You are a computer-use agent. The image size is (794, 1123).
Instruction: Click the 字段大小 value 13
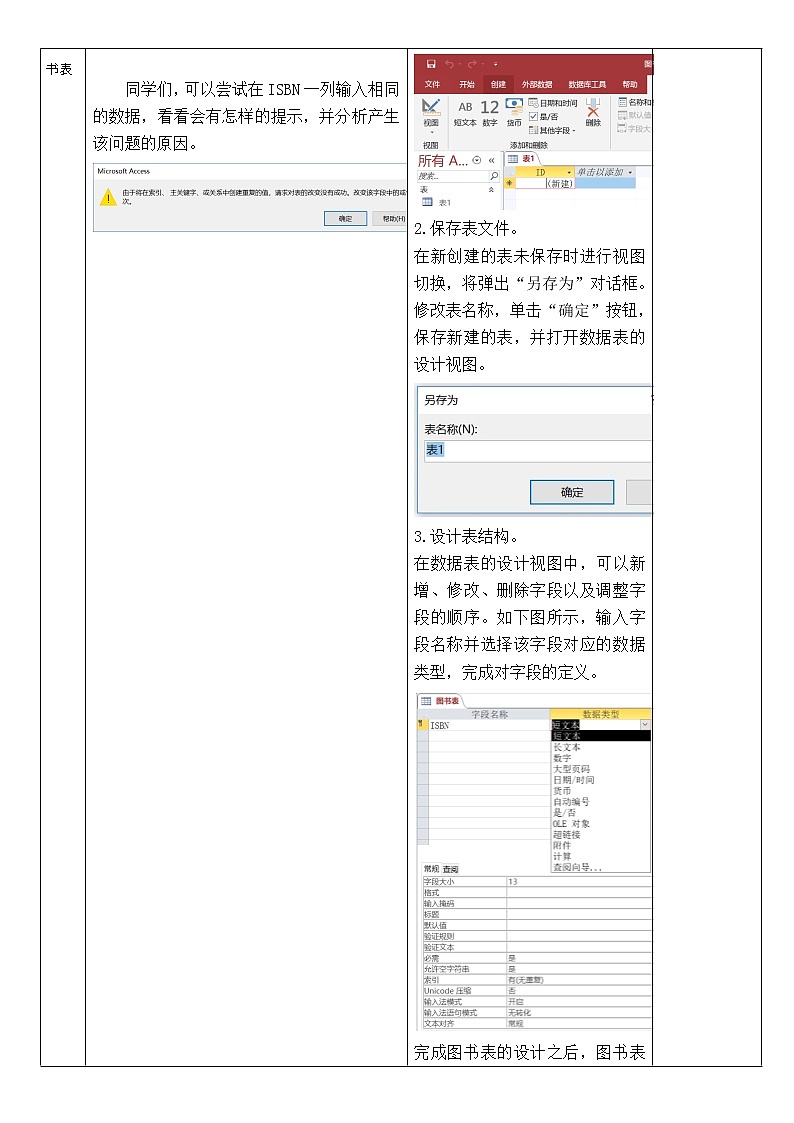(x=579, y=882)
